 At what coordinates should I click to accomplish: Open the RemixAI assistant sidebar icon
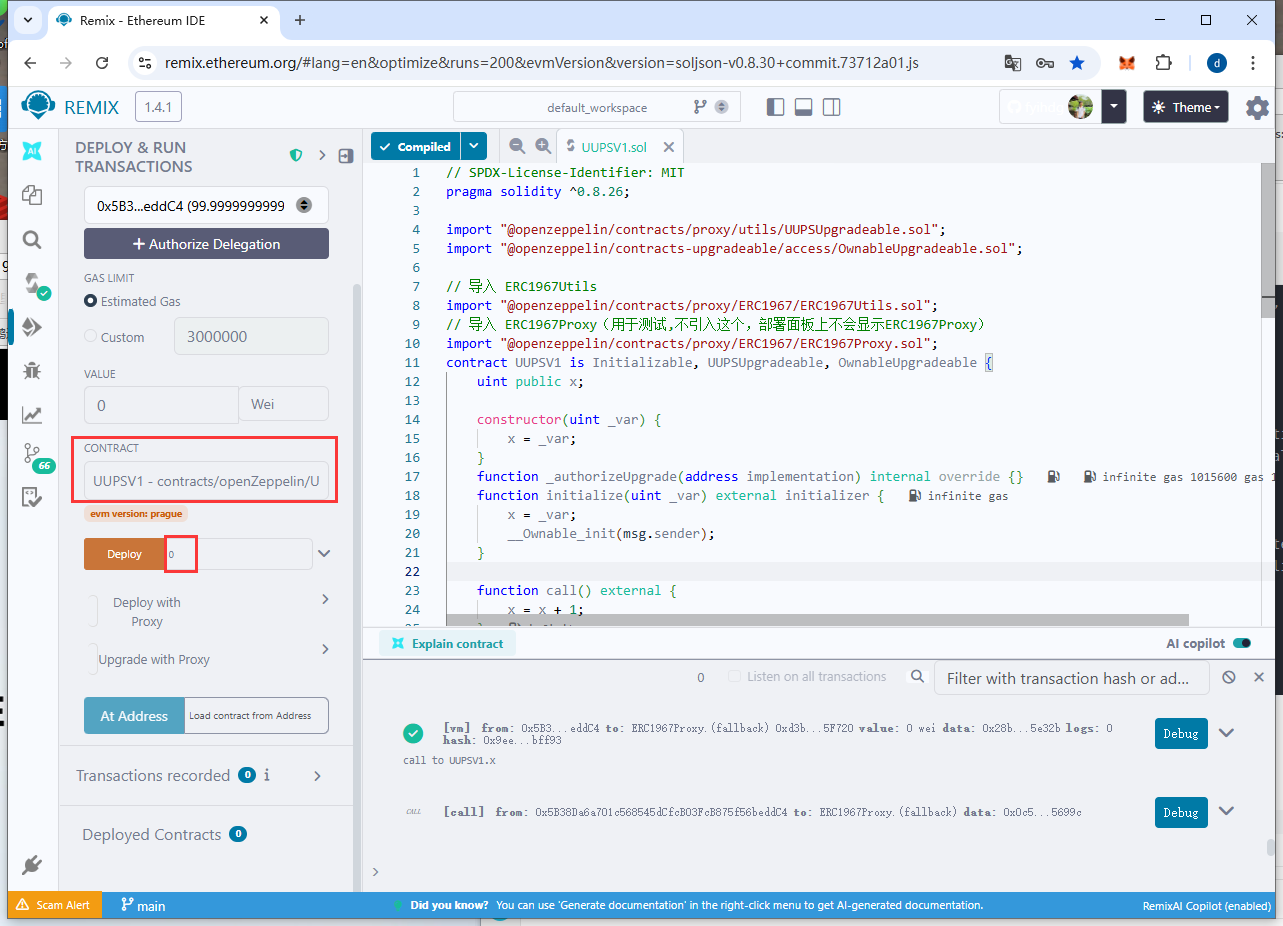[x=32, y=151]
